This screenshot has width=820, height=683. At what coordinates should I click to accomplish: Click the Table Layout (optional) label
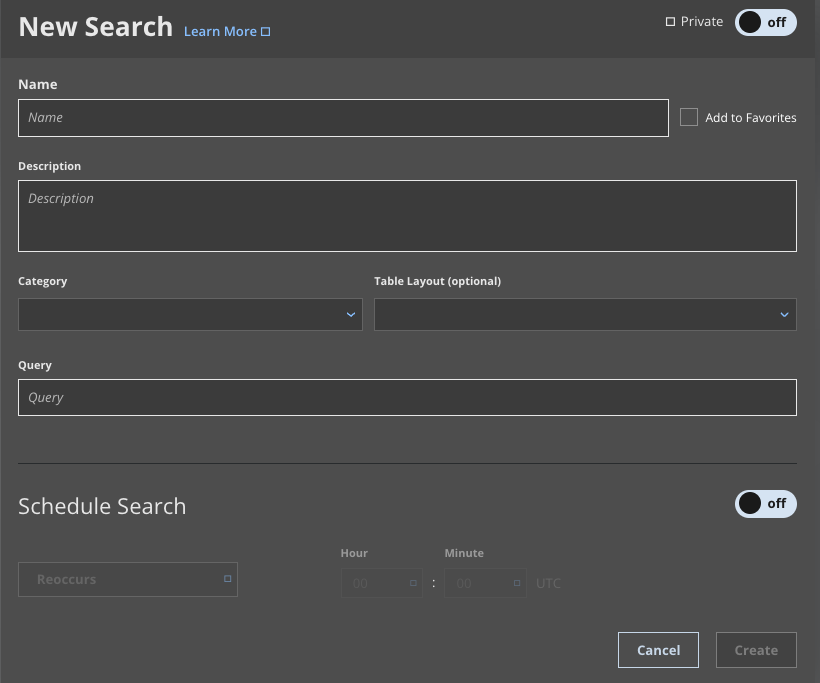(x=437, y=281)
